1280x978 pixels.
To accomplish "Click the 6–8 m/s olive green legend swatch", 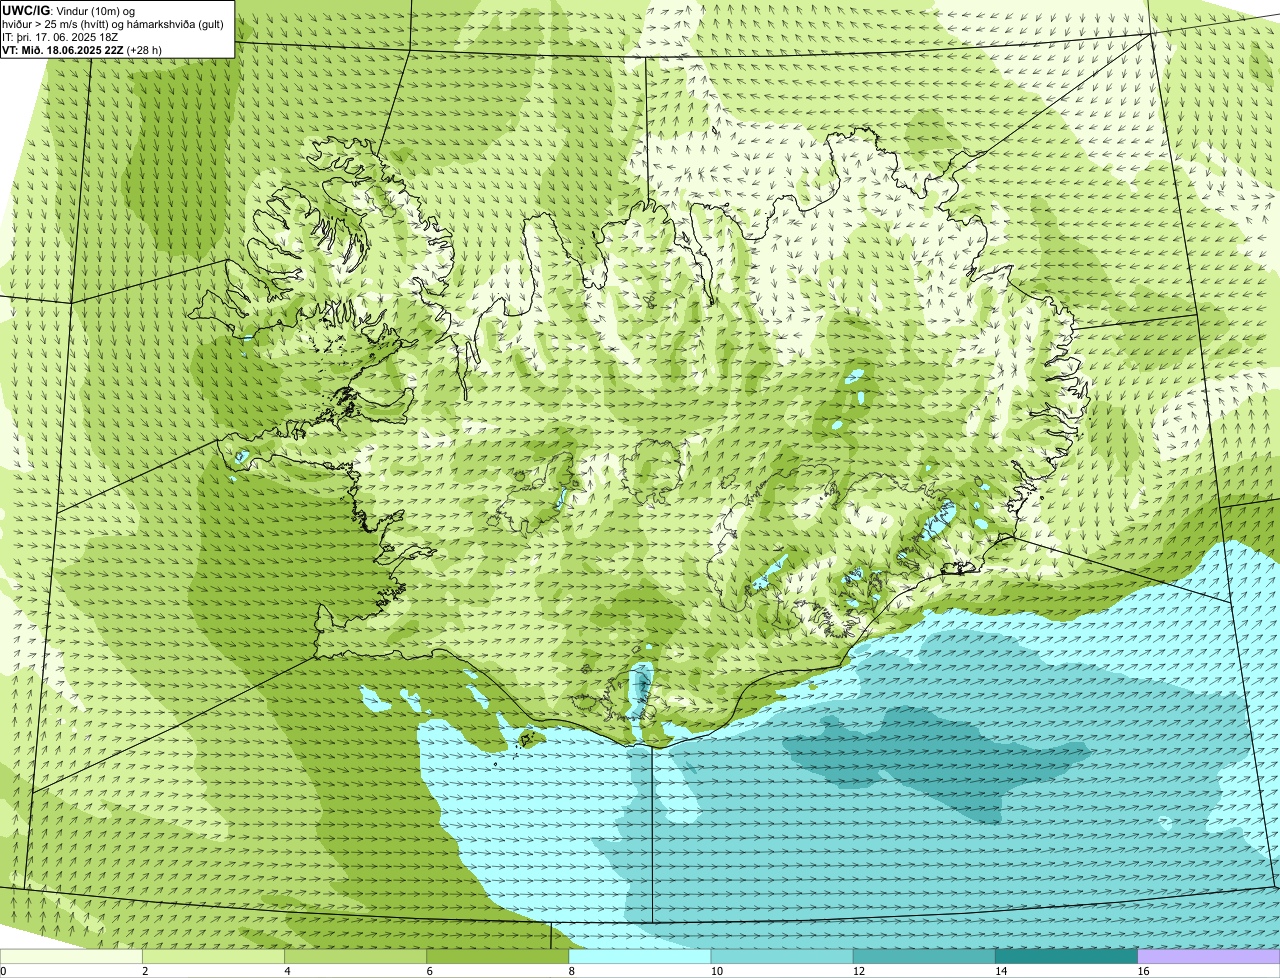I will (497, 956).
